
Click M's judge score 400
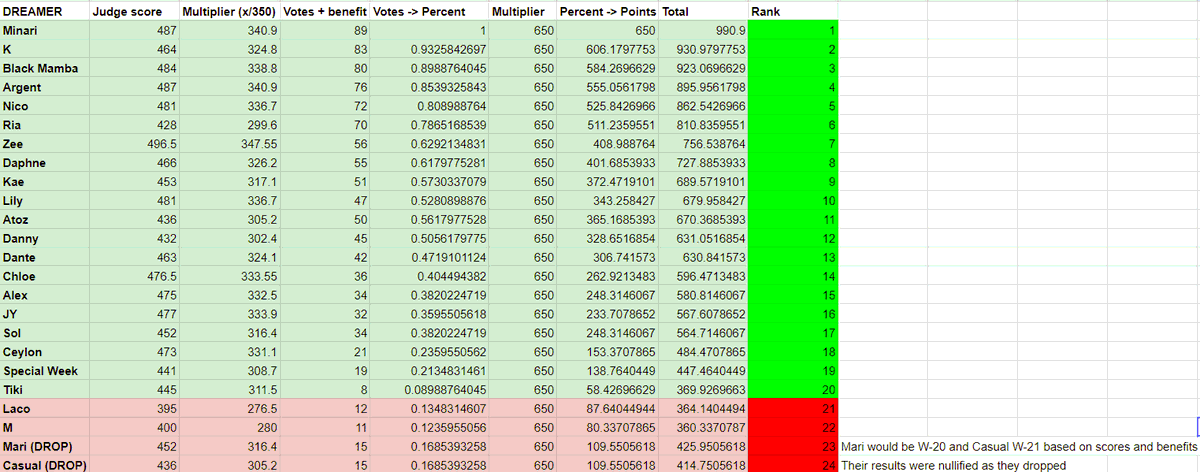[135, 430]
